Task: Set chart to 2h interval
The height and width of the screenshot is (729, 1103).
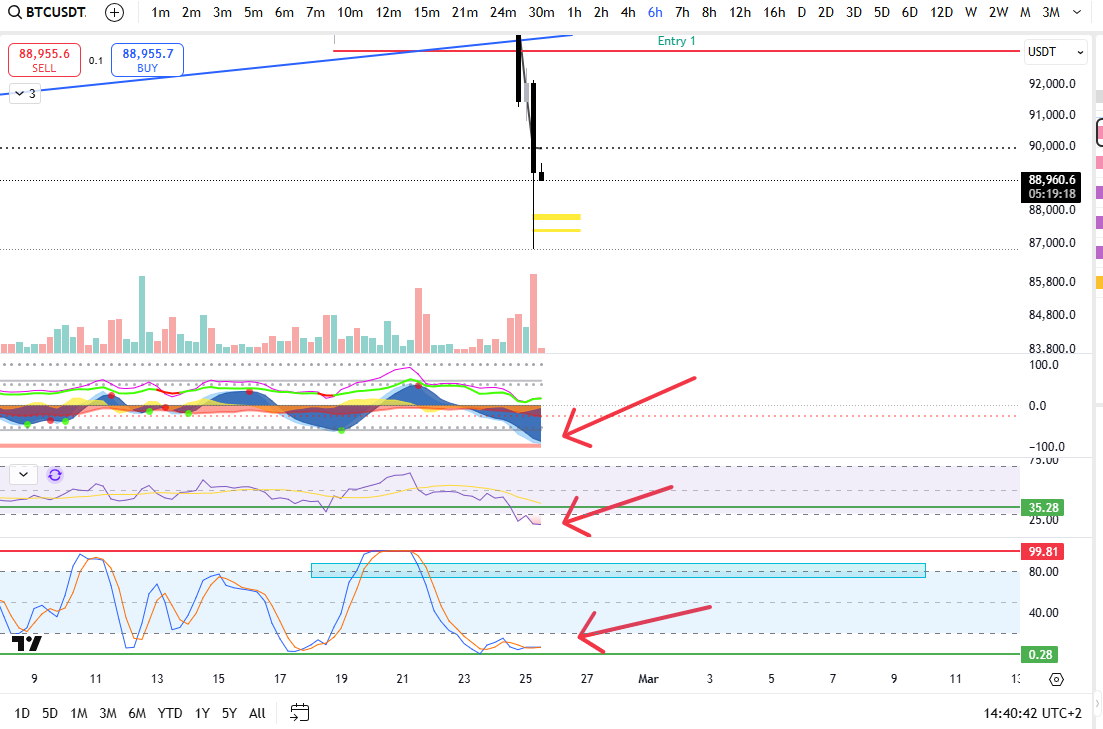Action: click(601, 12)
